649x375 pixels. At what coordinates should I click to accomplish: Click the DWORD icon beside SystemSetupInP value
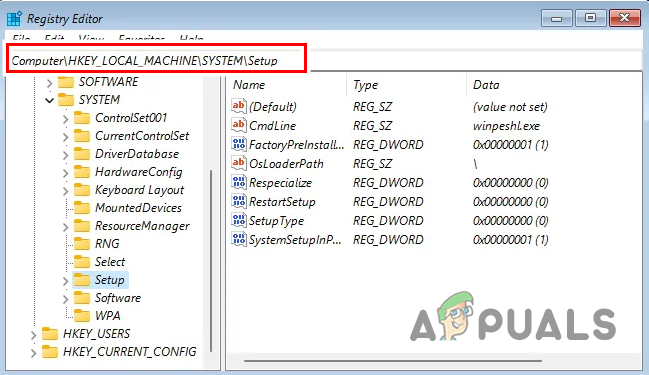(x=239, y=240)
